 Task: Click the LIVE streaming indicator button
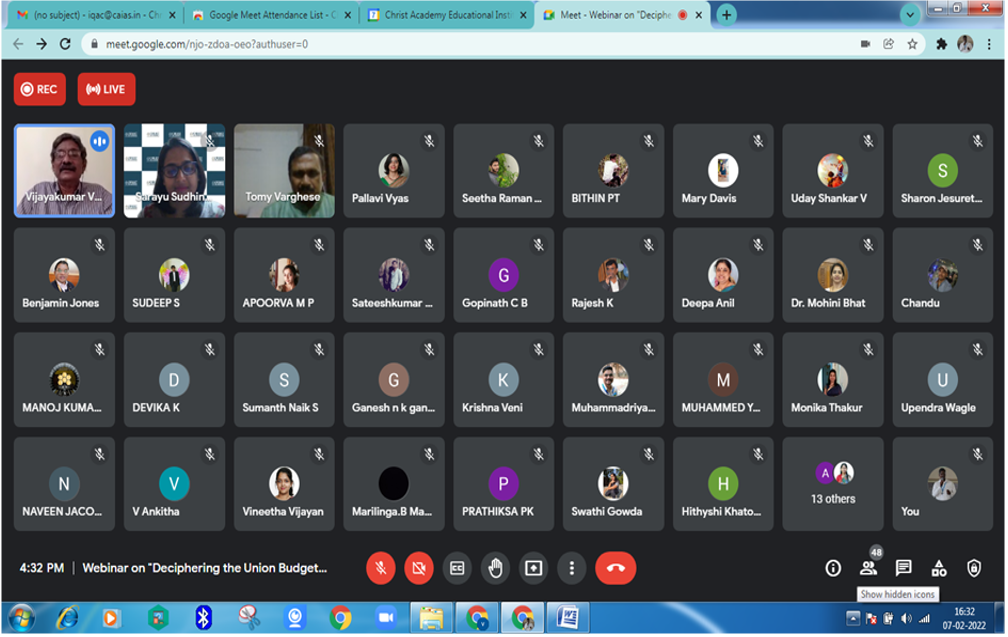[106, 89]
